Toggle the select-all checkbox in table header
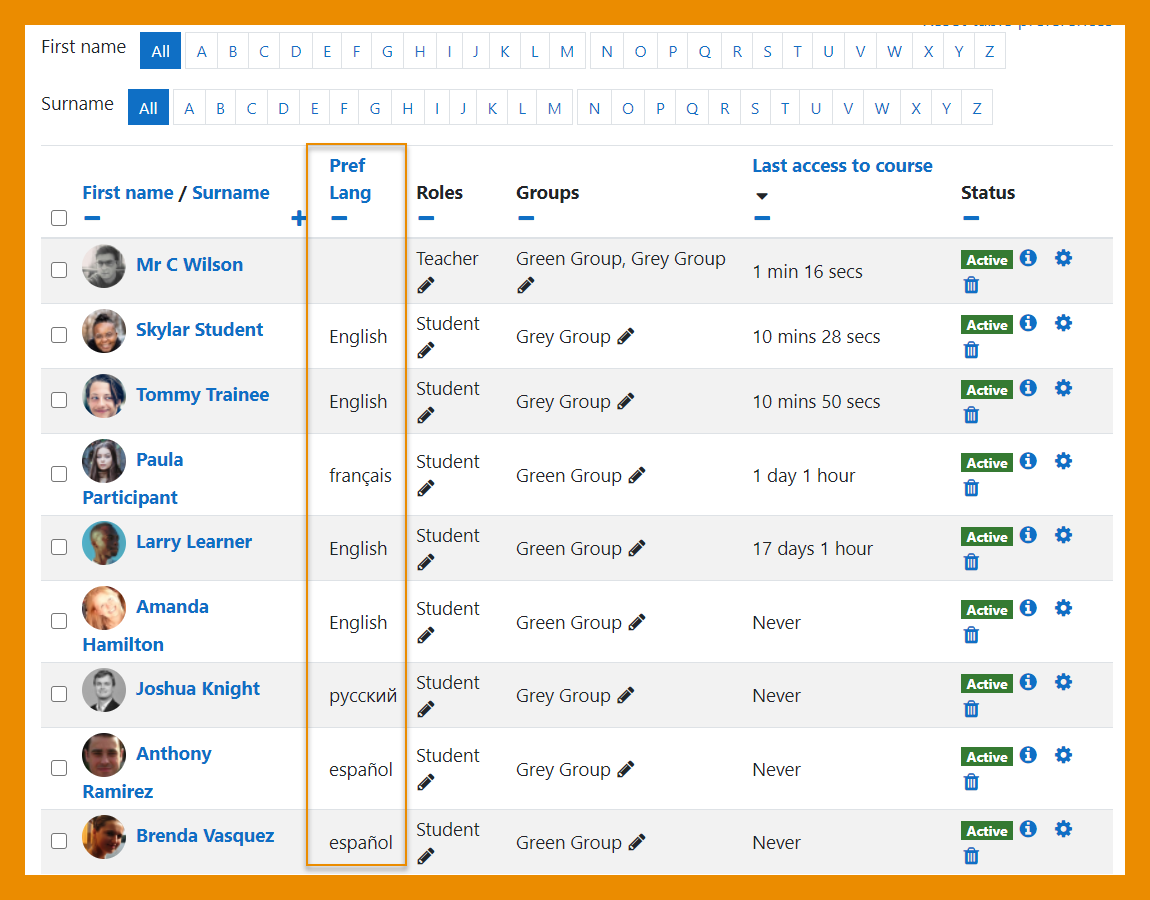This screenshot has height=900, width=1150. click(x=59, y=218)
